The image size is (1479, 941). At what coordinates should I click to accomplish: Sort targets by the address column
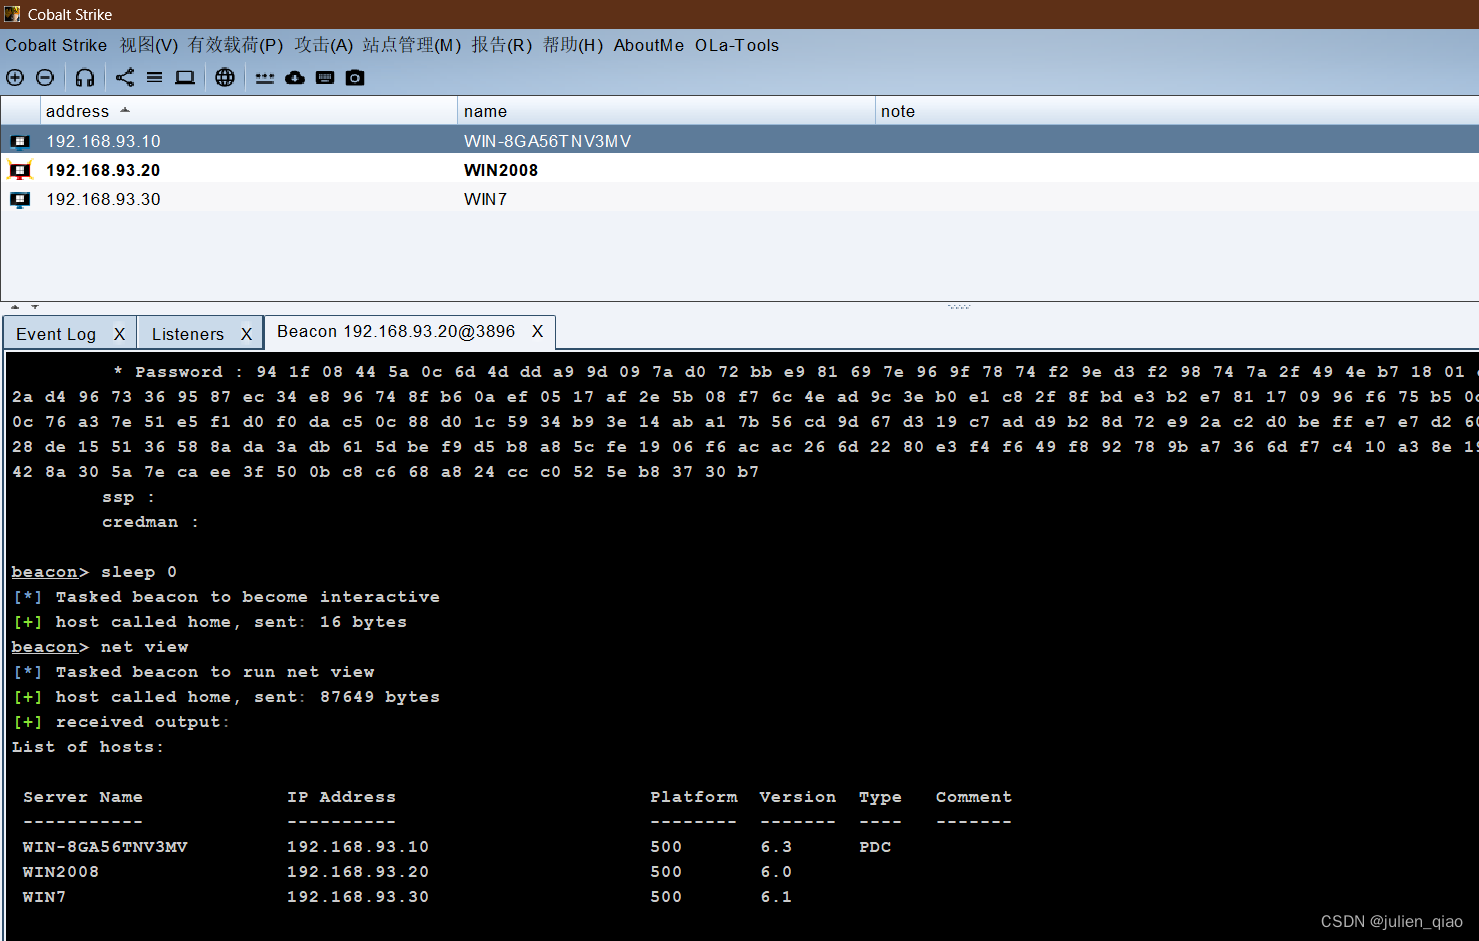[248, 111]
